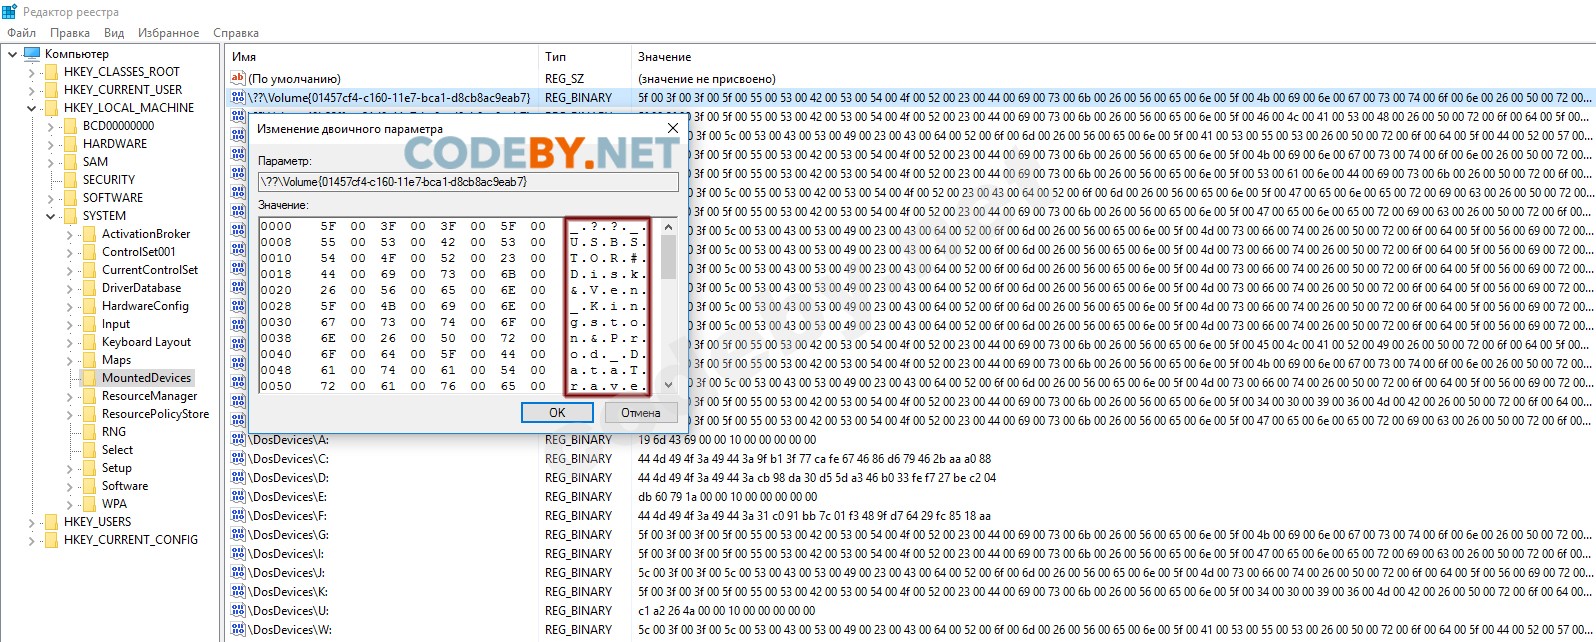This screenshot has width=1596, height=642.
Task: Select the Keyboard Layout key
Action: point(146,342)
